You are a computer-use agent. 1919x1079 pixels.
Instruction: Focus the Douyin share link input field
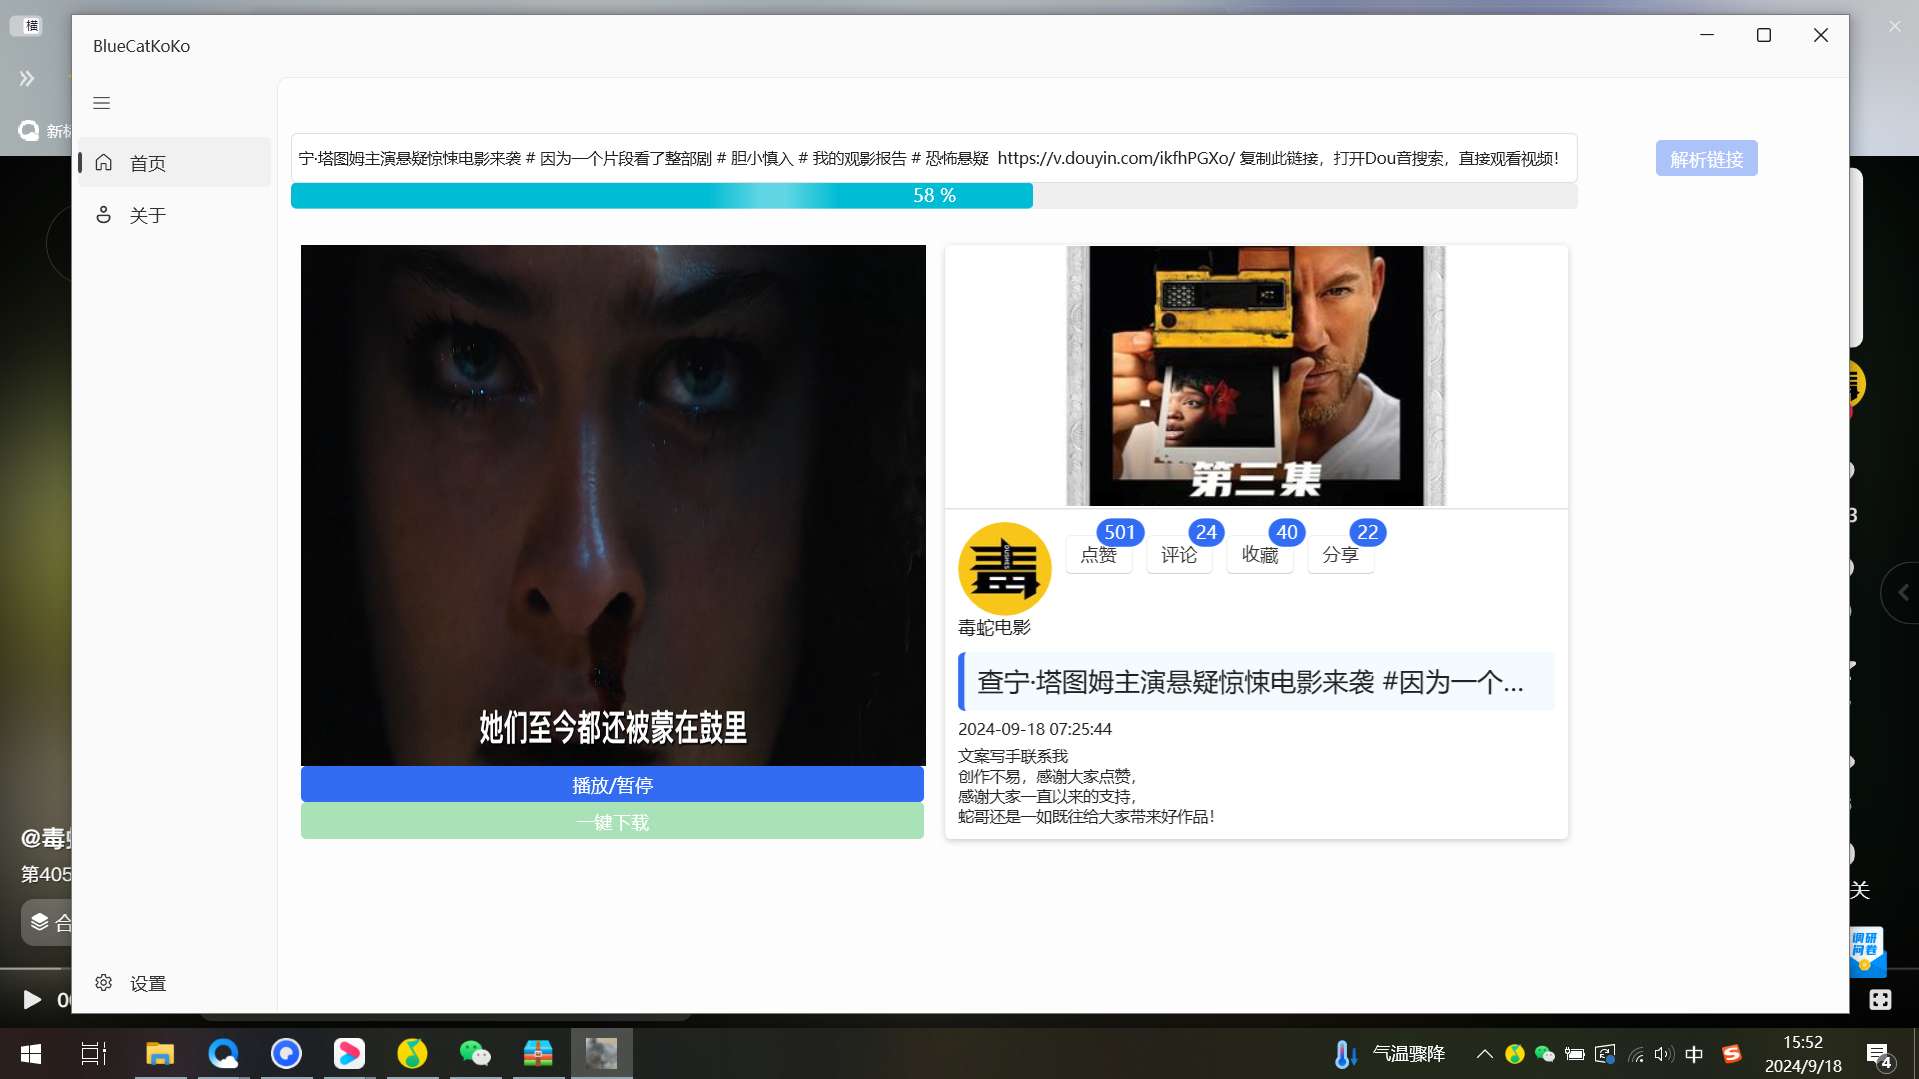coord(934,158)
